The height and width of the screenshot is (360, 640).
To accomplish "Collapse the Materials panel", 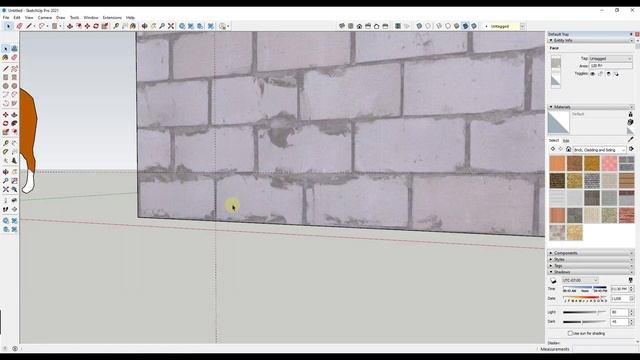I will [x=591, y=107].
